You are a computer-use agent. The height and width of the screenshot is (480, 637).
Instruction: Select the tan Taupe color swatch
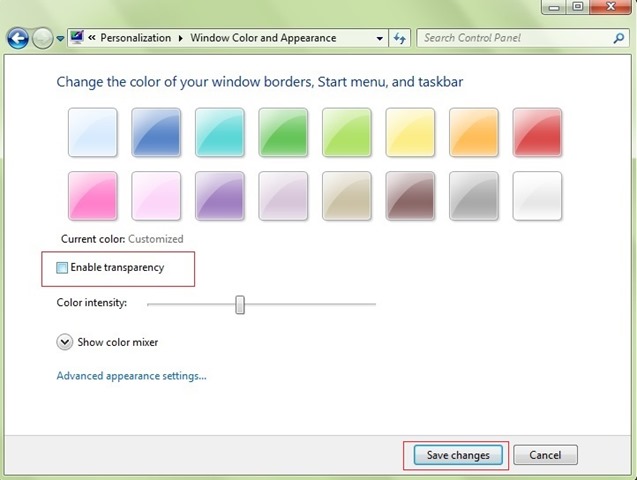pyautogui.click(x=347, y=196)
